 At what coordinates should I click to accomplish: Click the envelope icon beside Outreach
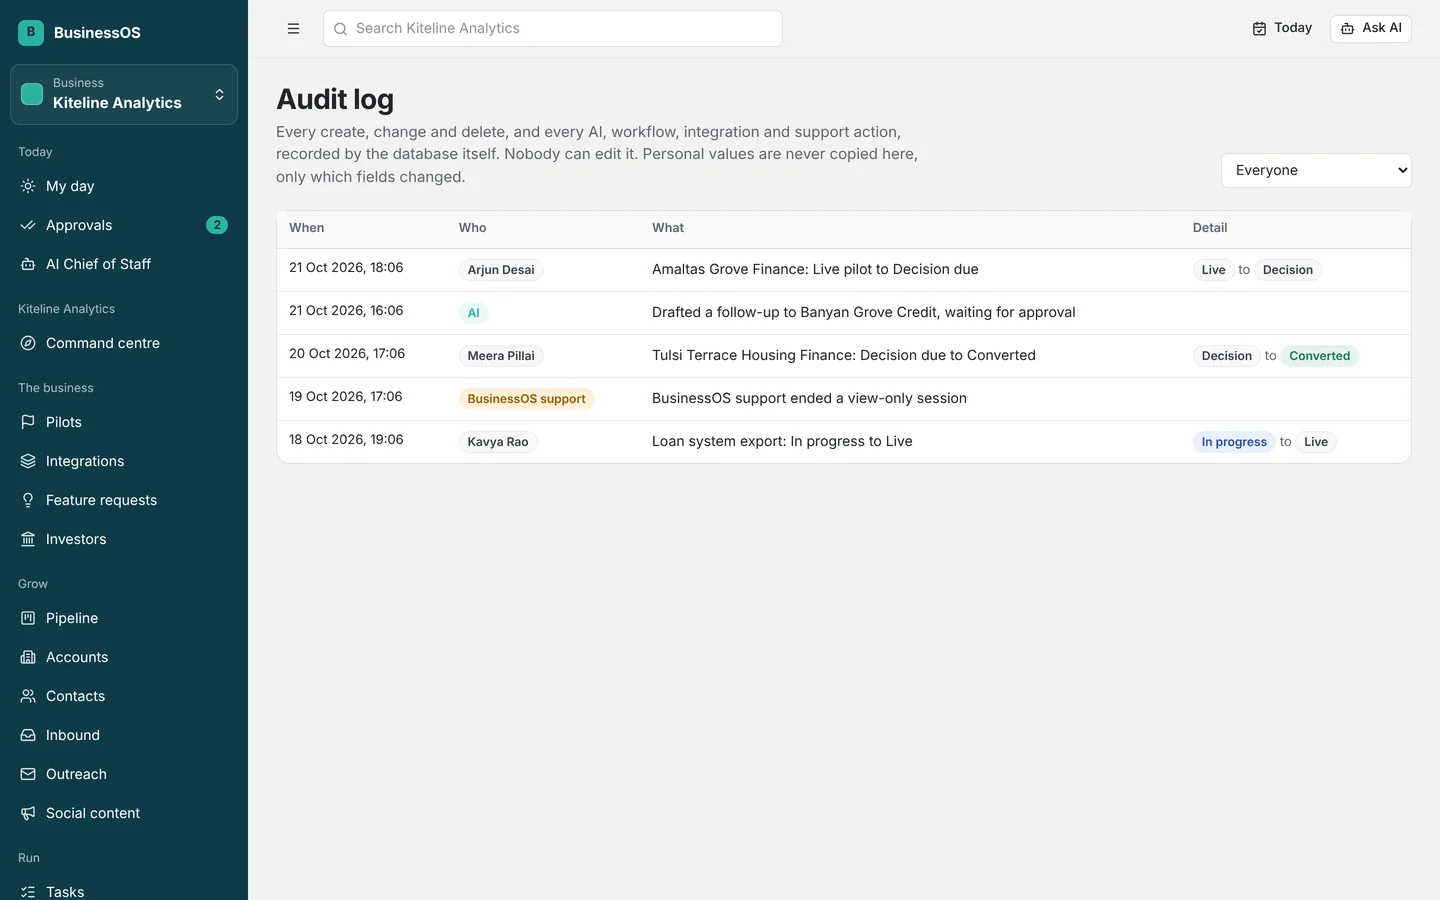point(28,774)
